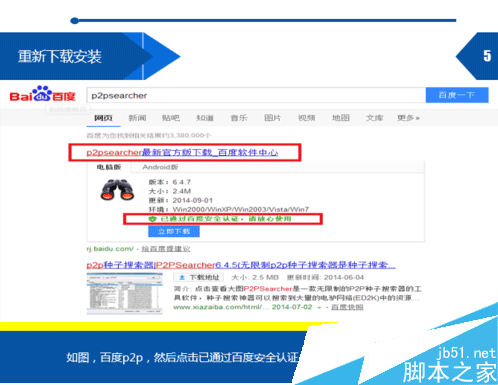Go to the 地图 map tab
The image size is (498, 385).
click(341, 118)
